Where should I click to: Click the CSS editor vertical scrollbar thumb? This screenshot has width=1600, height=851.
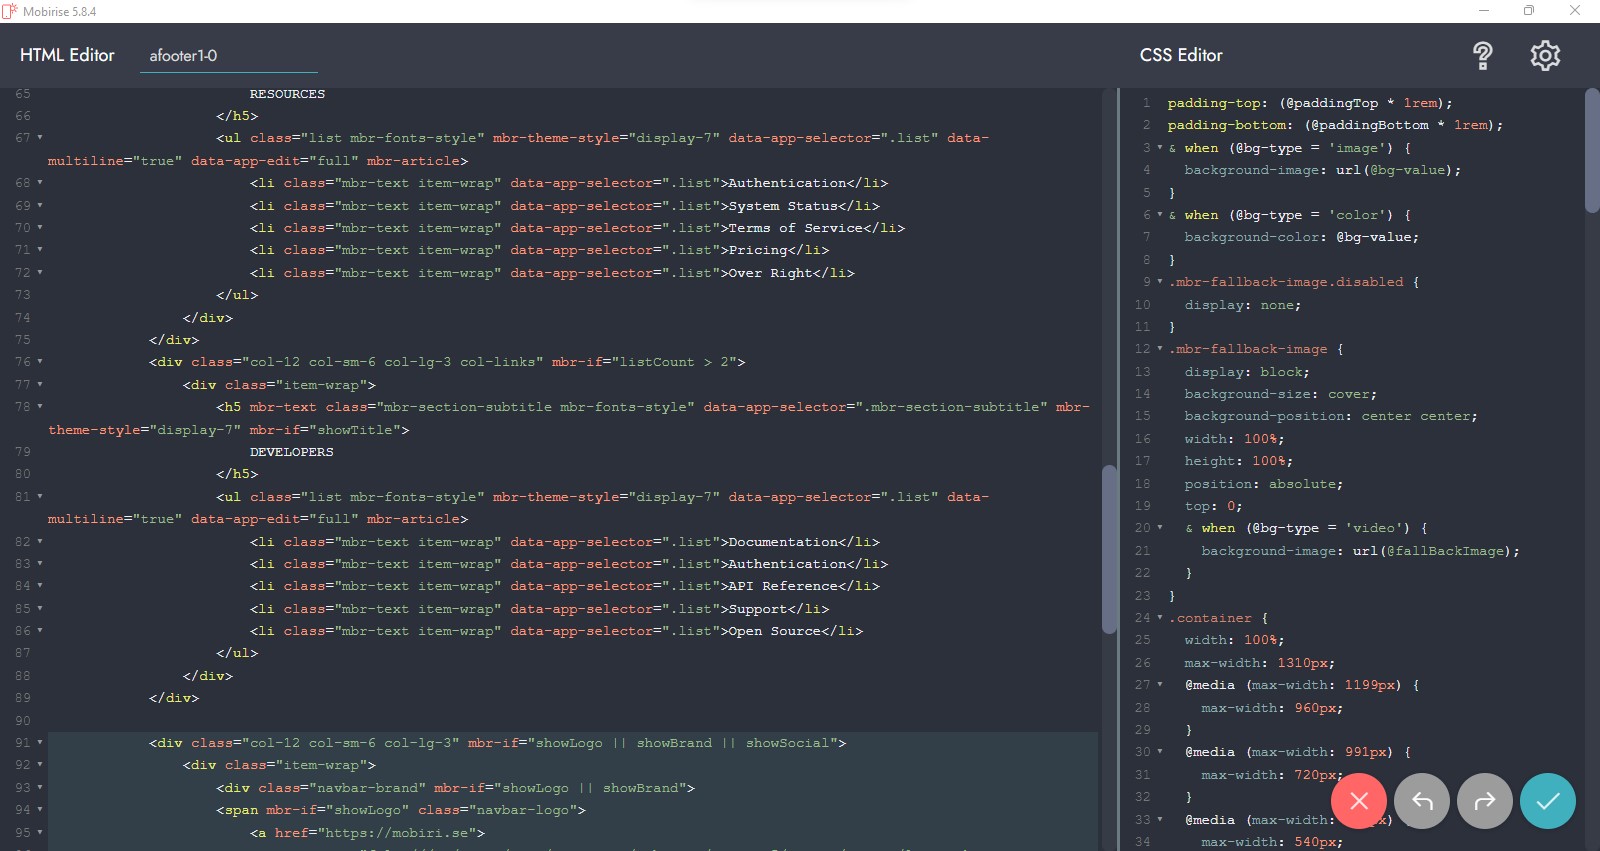[1592, 150]
